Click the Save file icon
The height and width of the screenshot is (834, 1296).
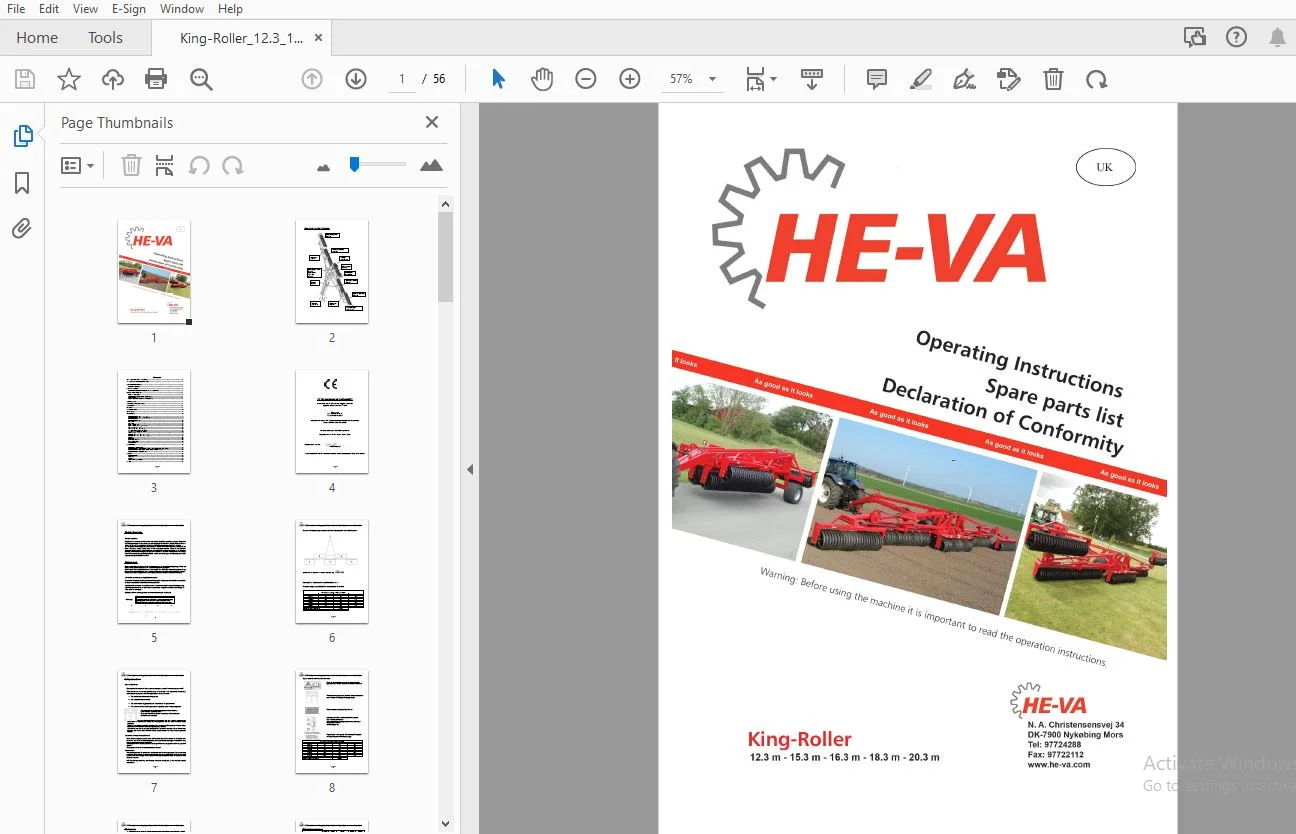point(25,80)
